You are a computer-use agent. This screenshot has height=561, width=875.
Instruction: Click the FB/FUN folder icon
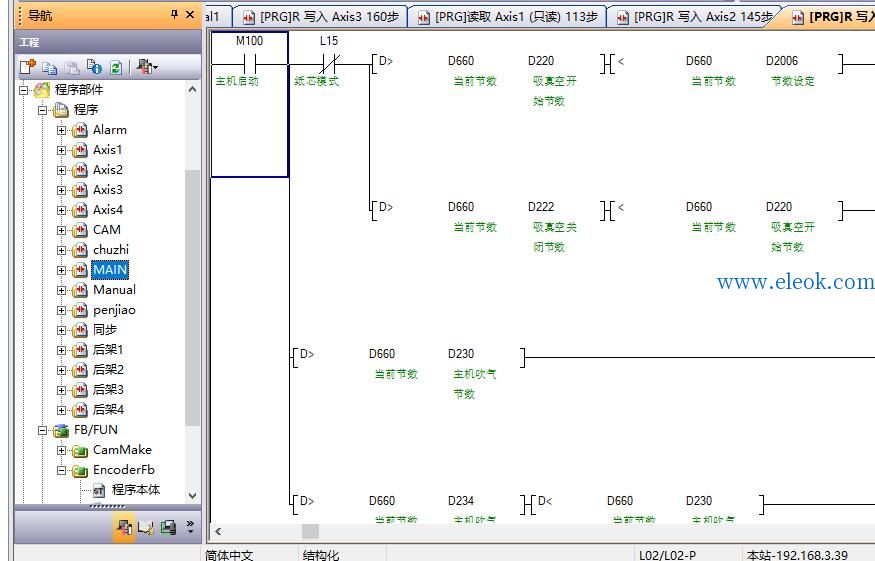[x=61, y=430]
